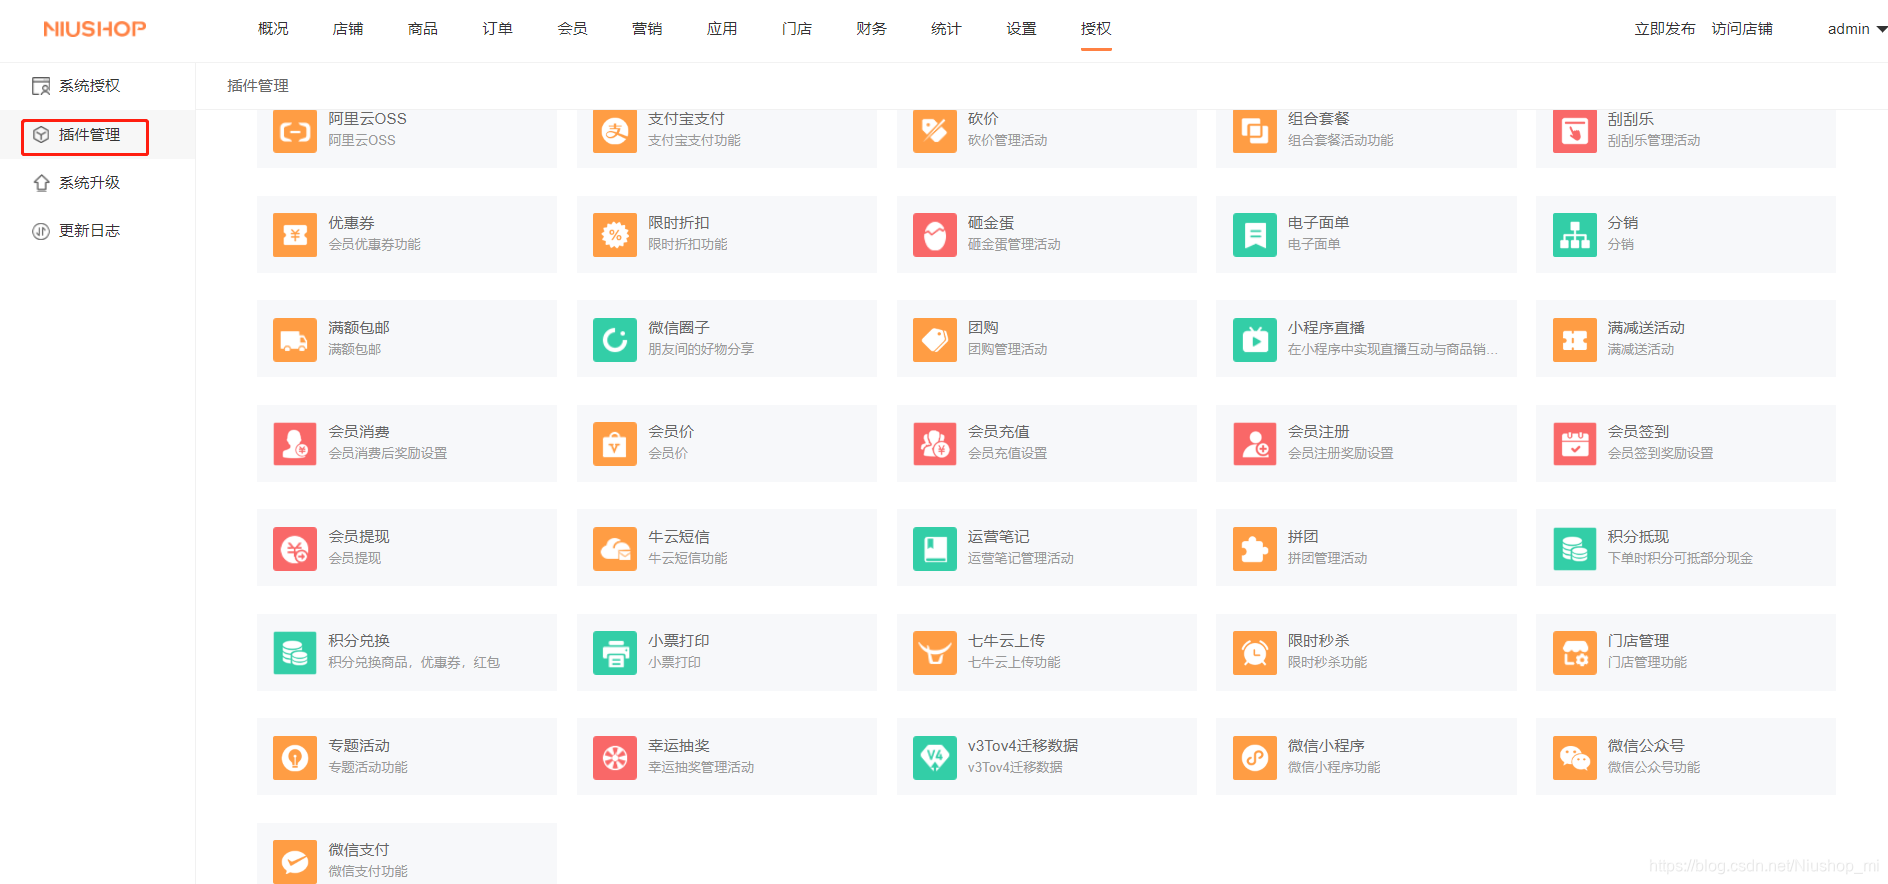
Task: Open the 概况 top menu
Action: [x=273, y=29]
